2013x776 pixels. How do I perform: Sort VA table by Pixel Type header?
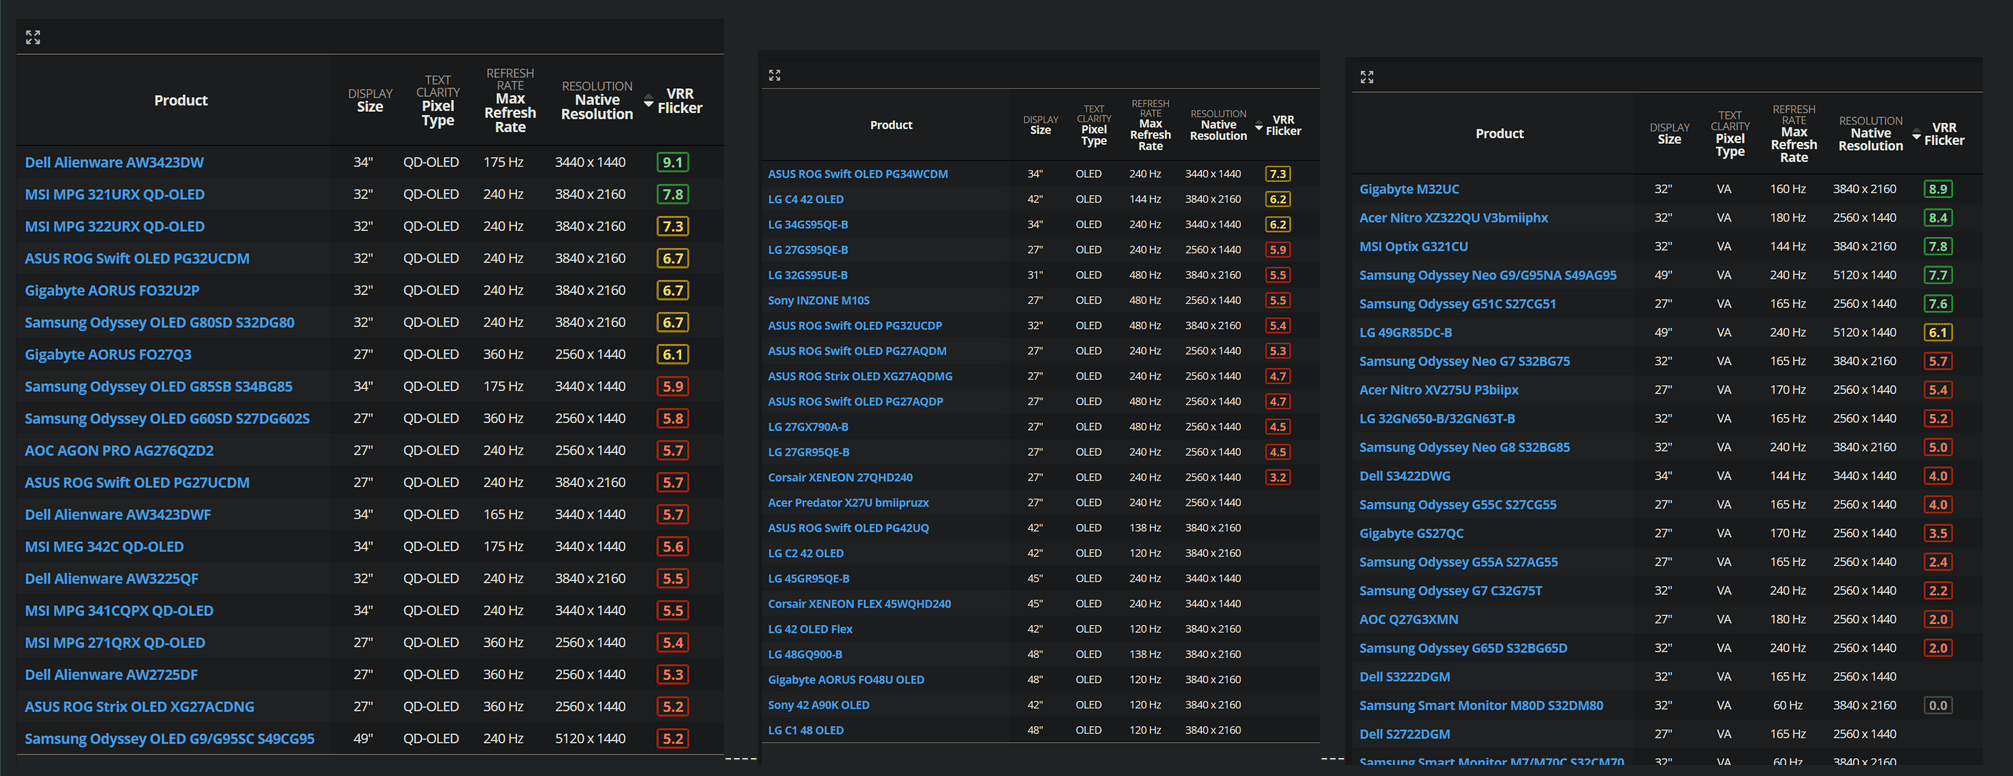coord(1730,134)
